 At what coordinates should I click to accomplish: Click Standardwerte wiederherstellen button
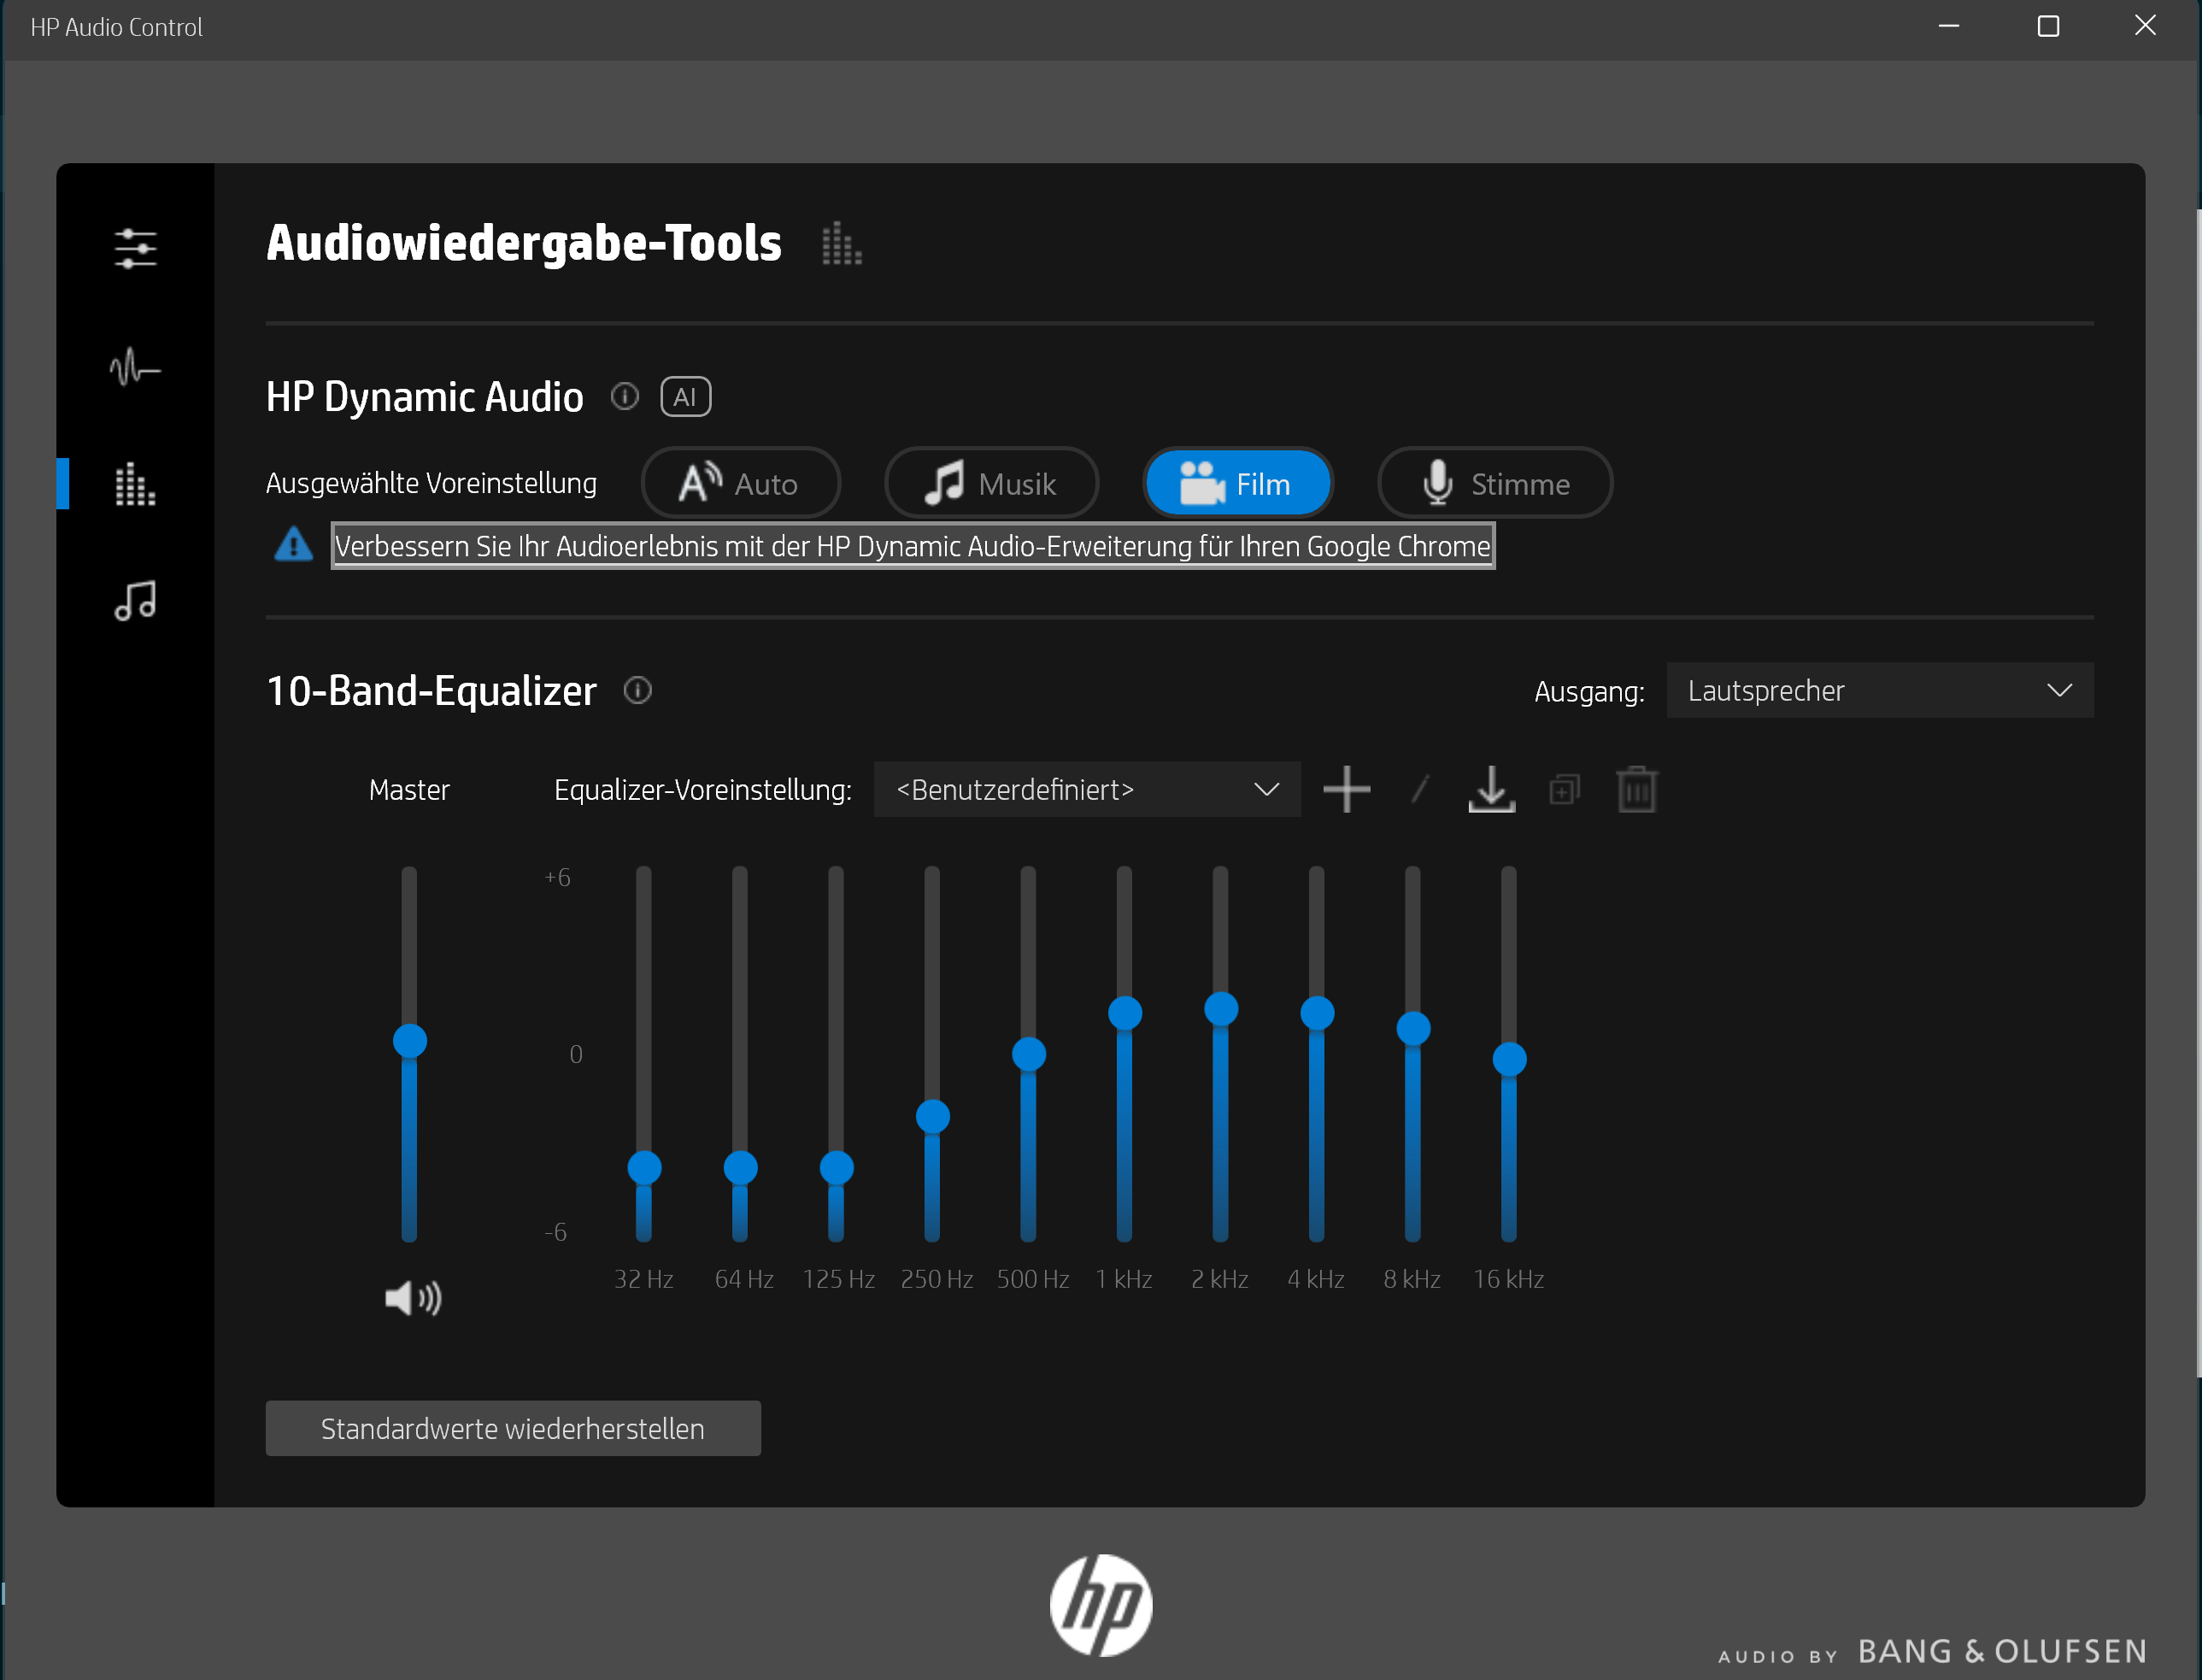coord(513,1428)
